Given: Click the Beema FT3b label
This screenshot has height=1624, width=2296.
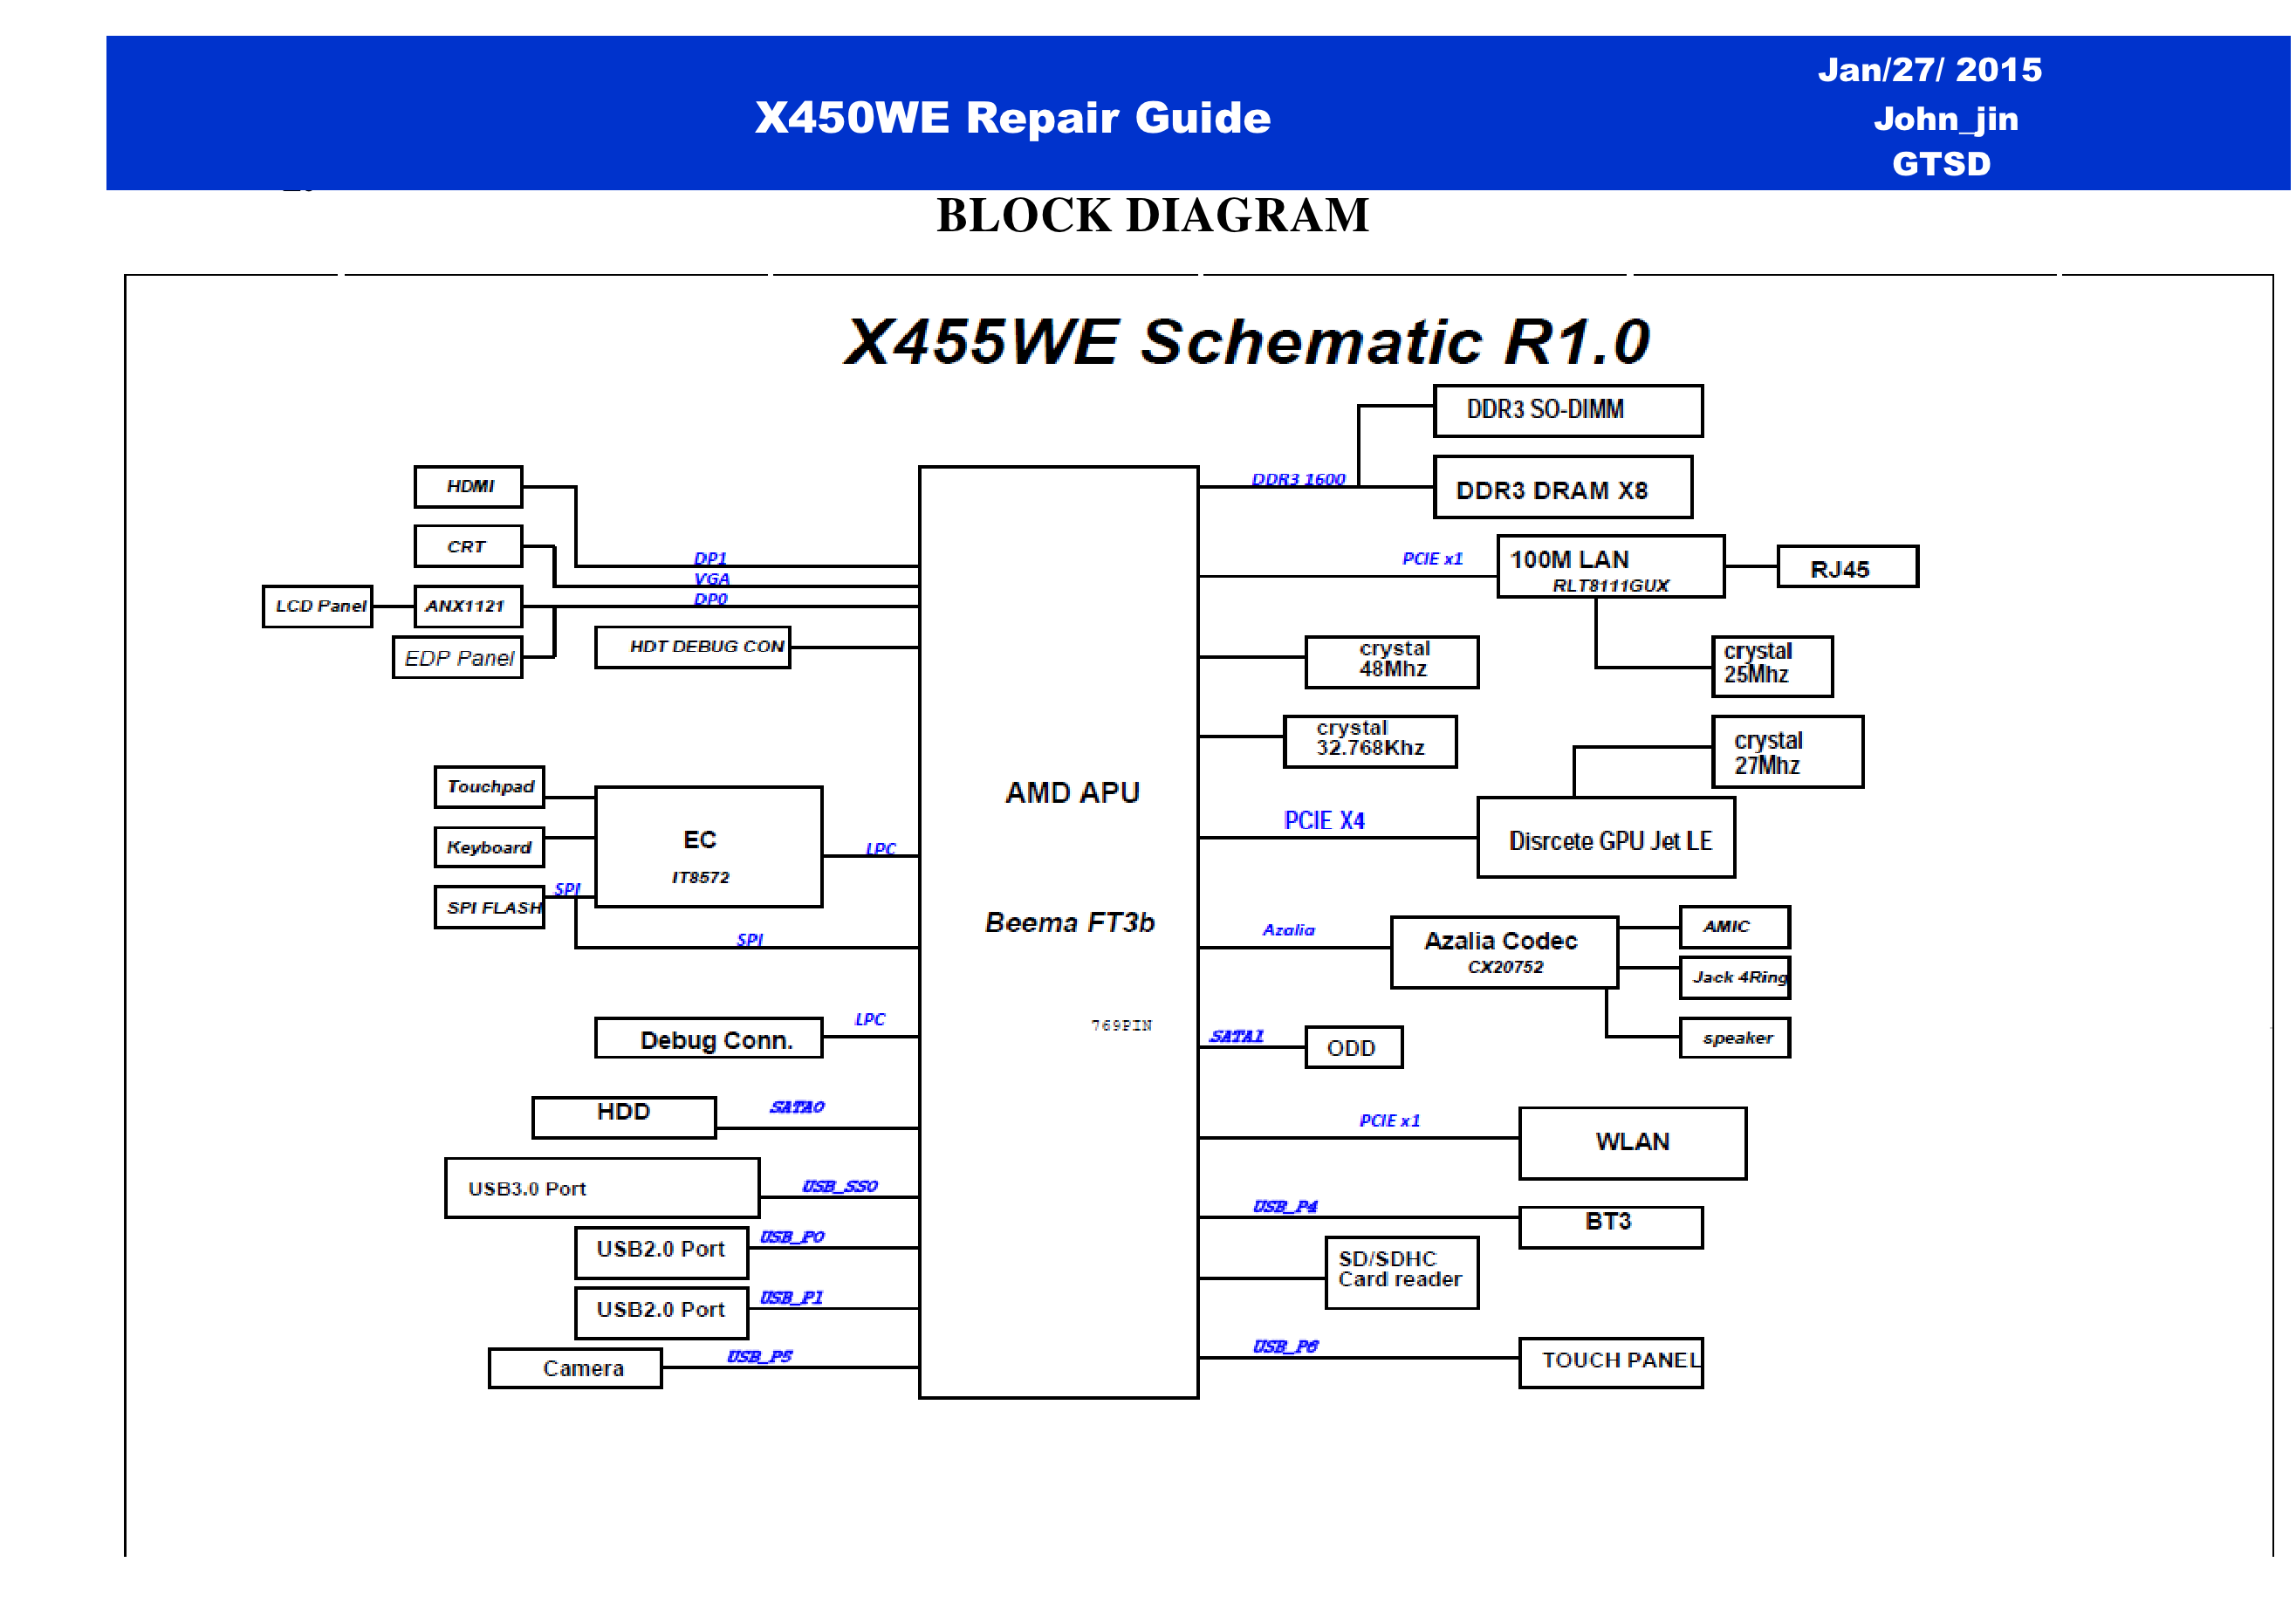Looking at the screenshot, I should click(x=1069, y=923).
